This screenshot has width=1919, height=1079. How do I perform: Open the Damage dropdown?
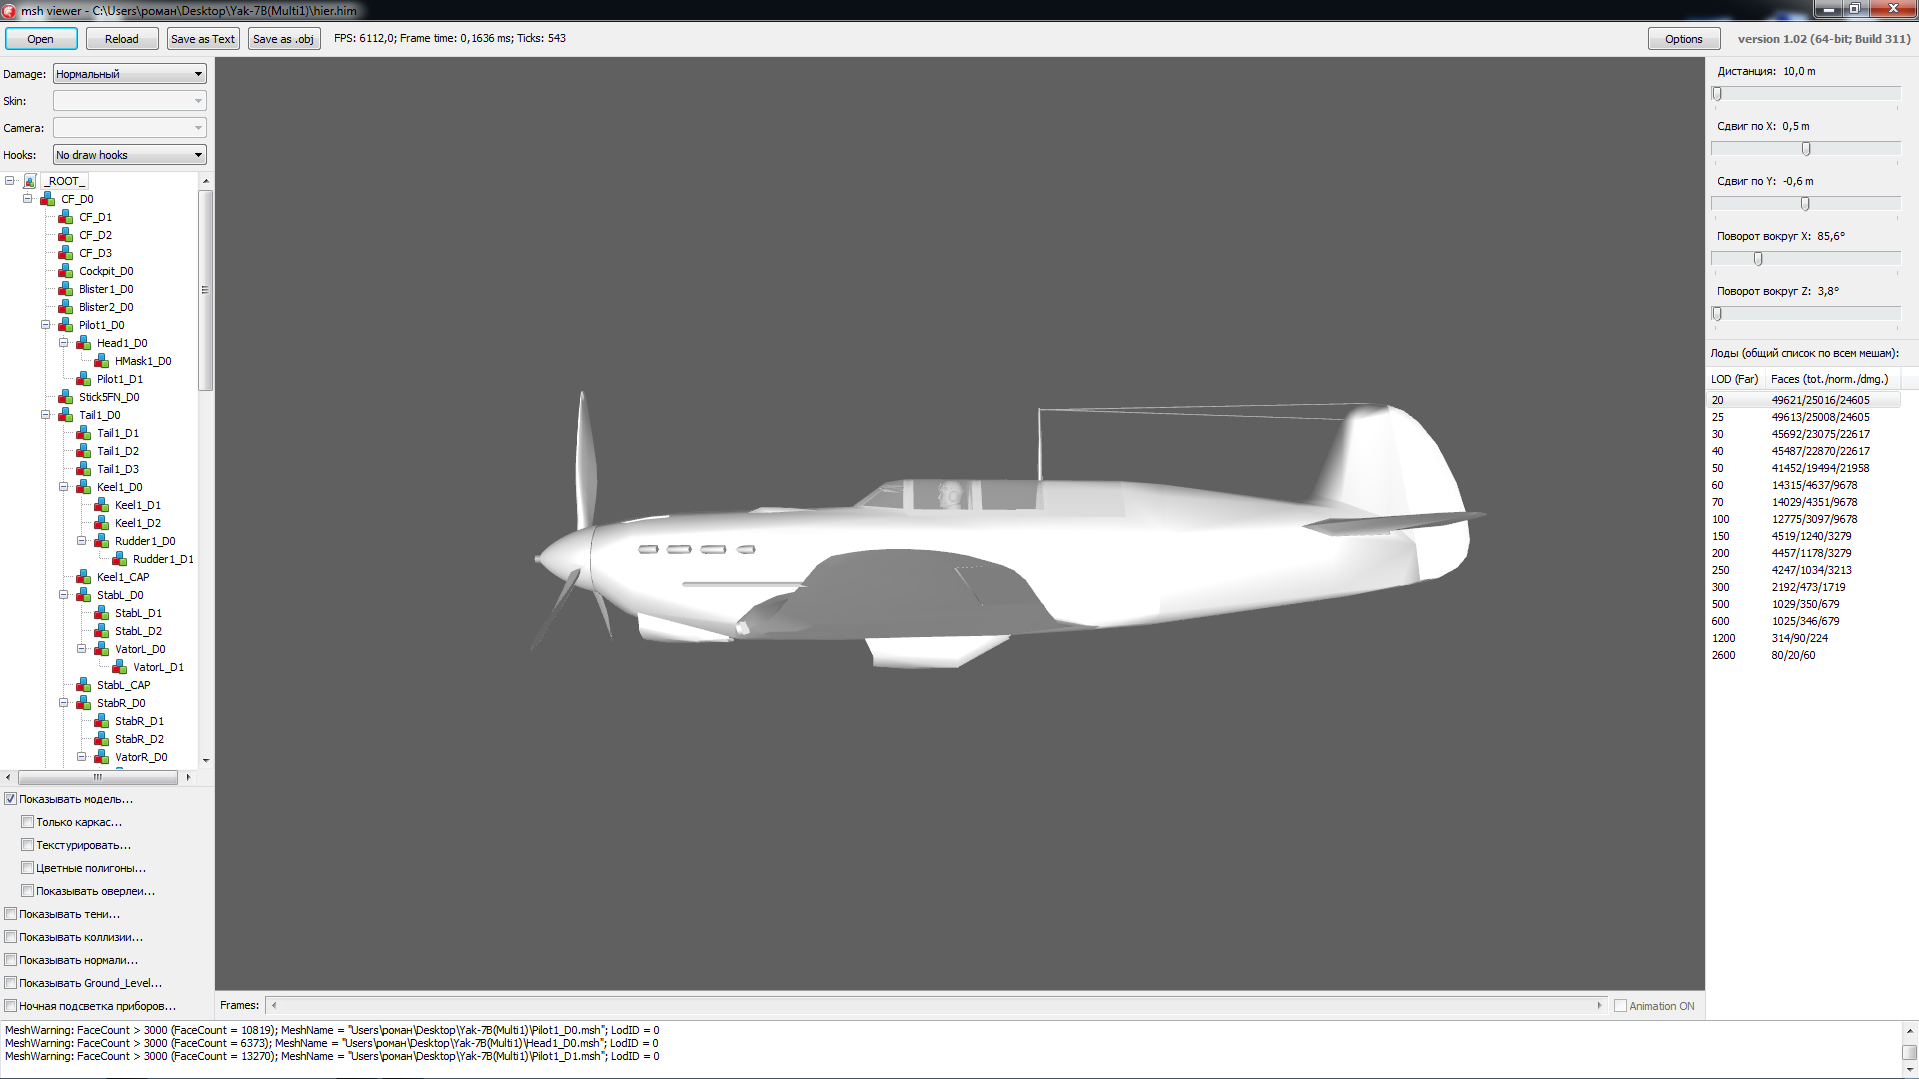(130, 74)
